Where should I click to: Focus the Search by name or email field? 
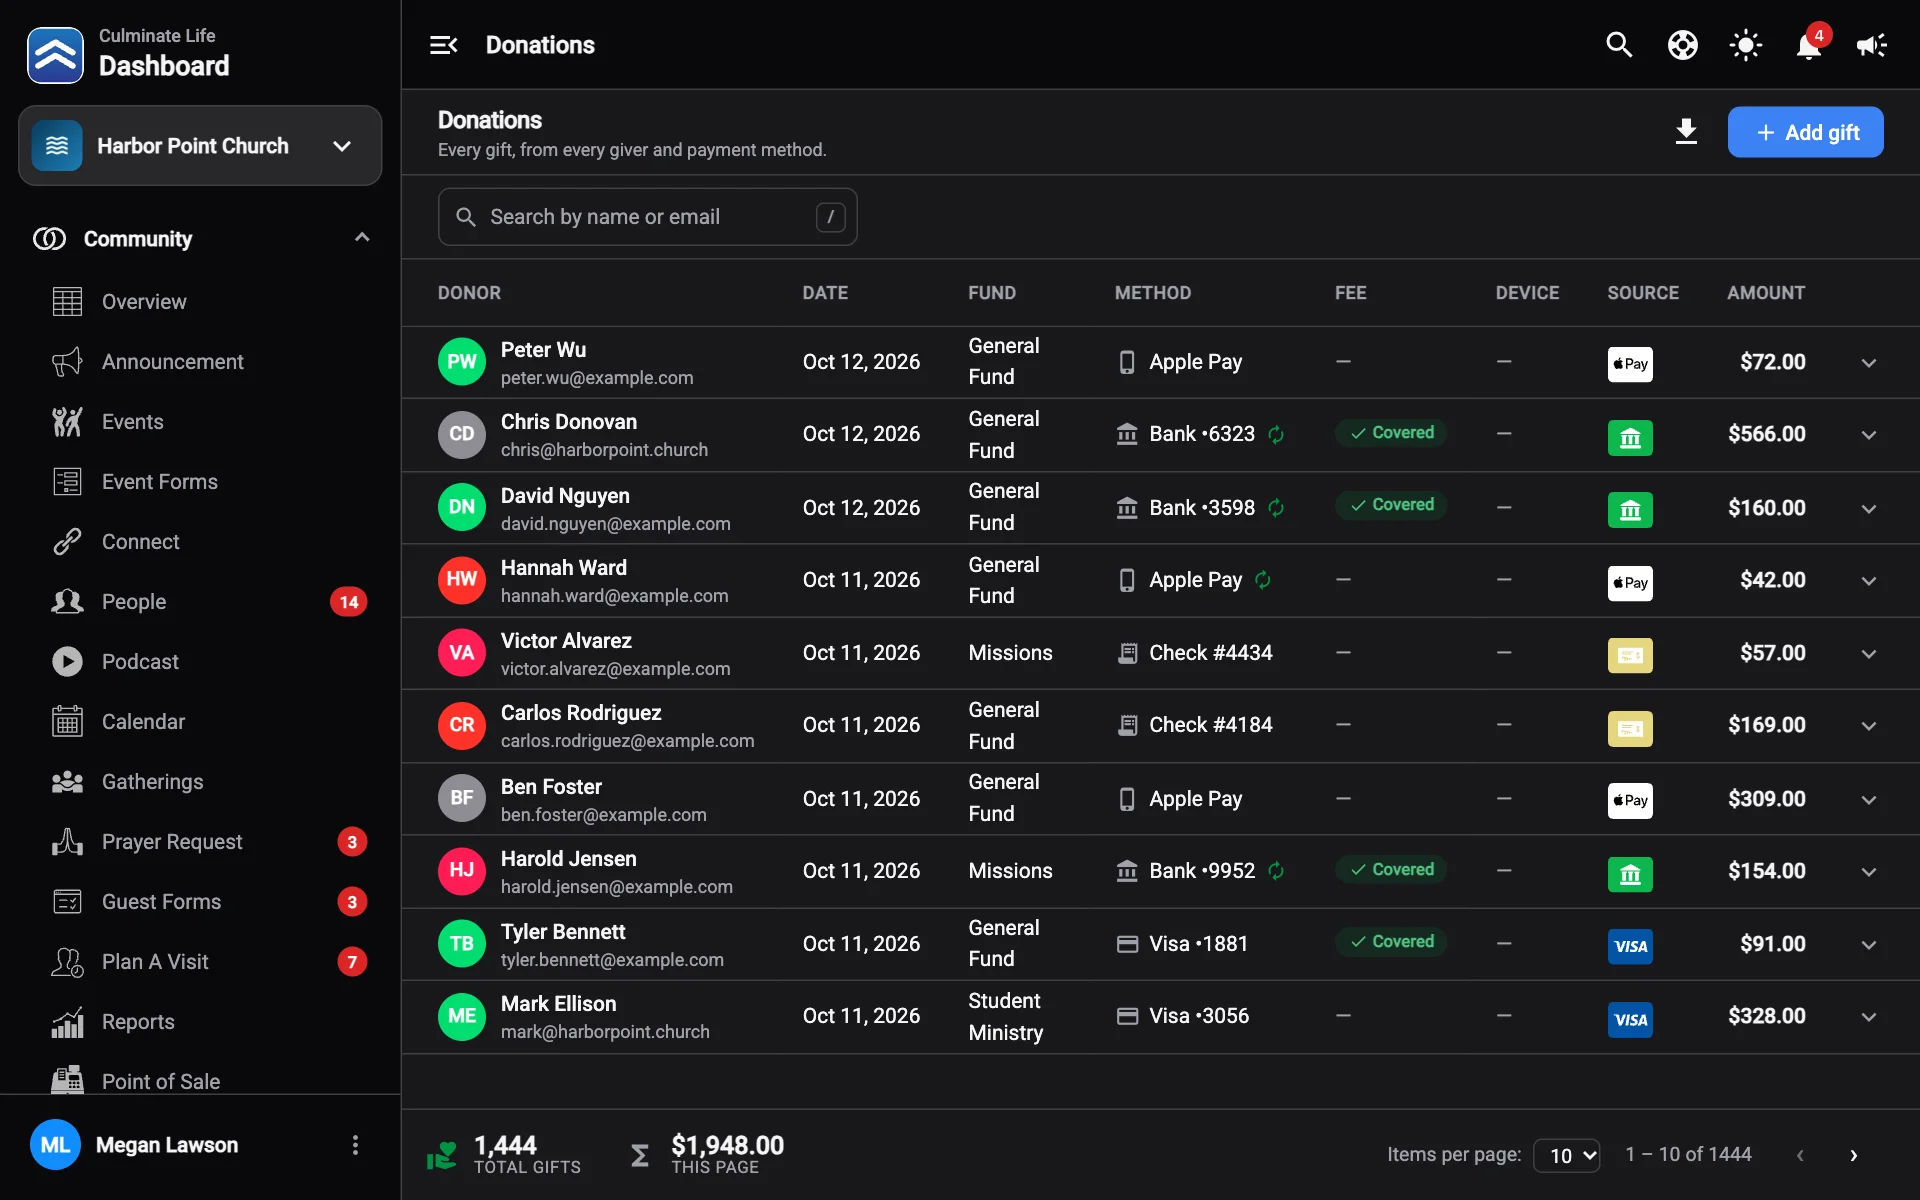pos(647,217)
